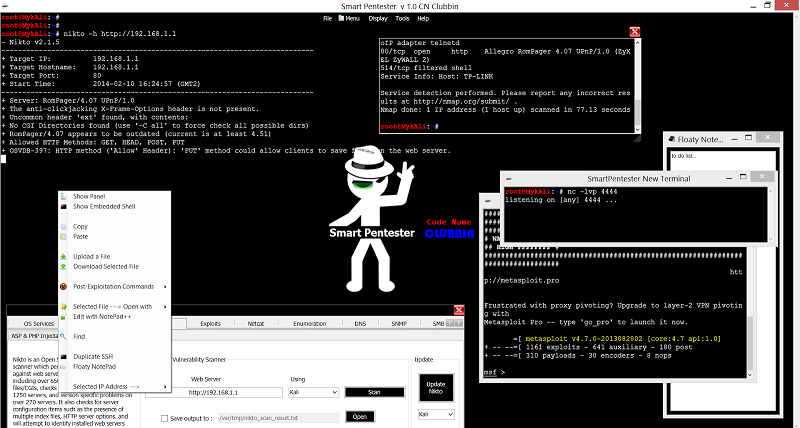
Task: Open the Display menu
Action: pos(378,18)
